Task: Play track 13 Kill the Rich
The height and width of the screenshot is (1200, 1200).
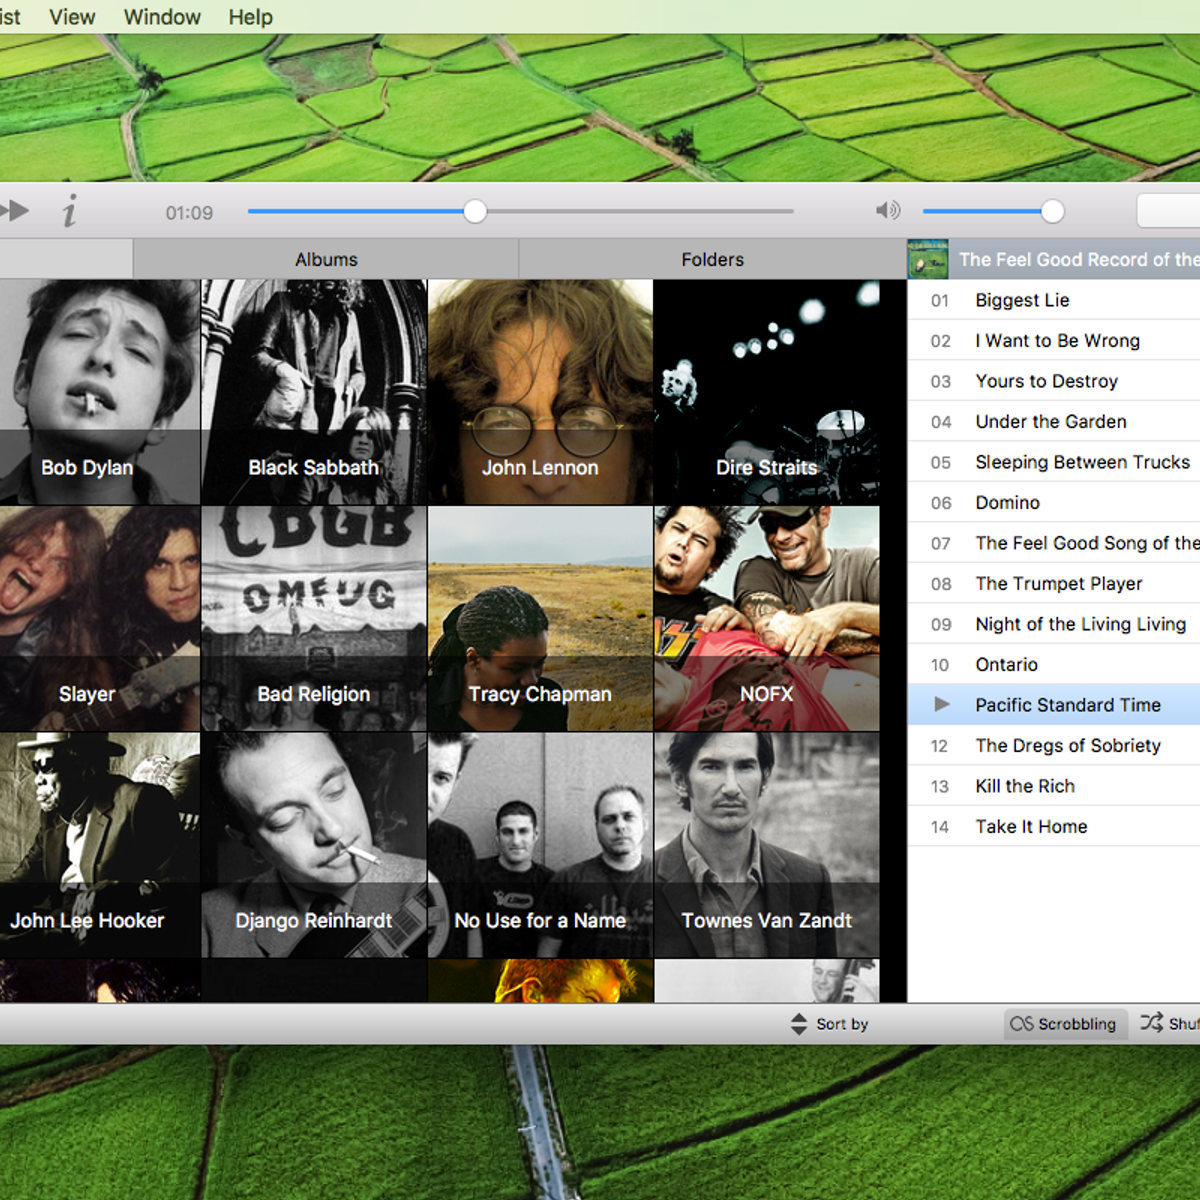Action: 1025,786
